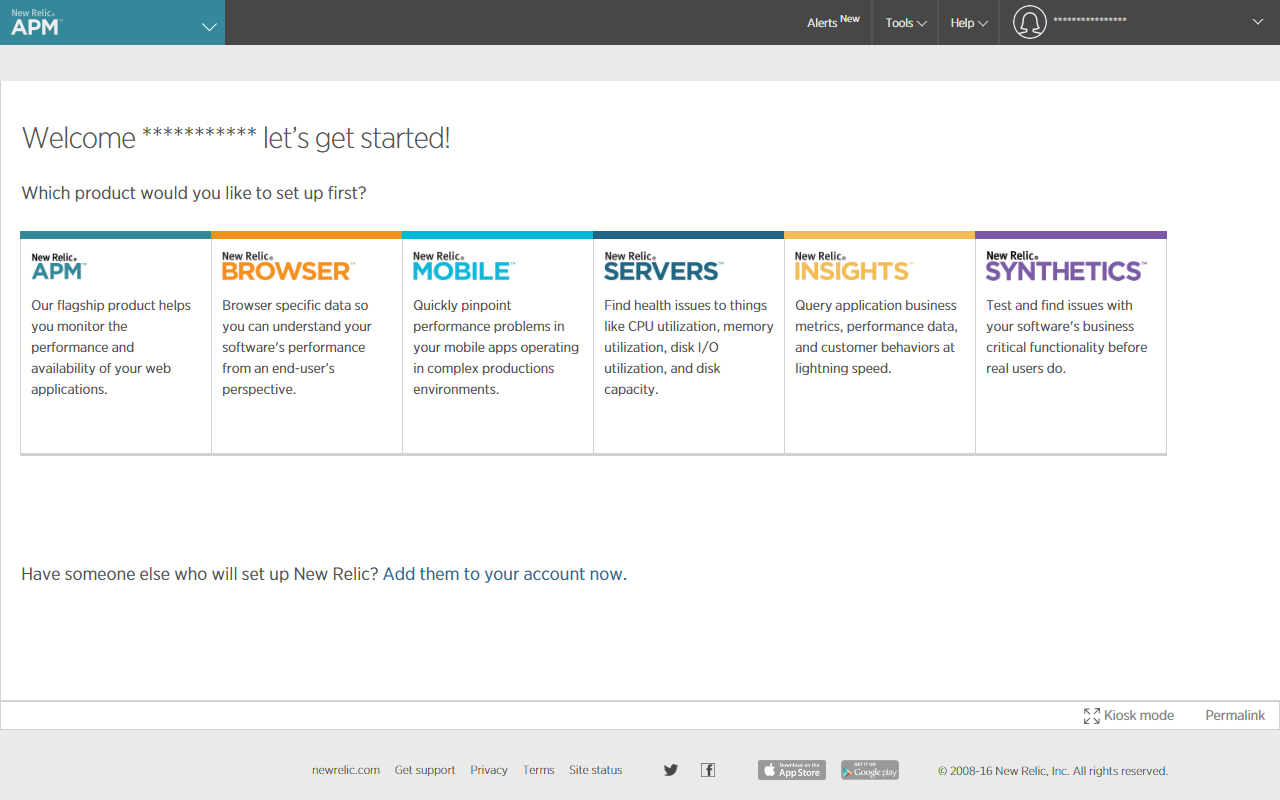Click the Download on the App Store badge
The width and height of the screenshot is (1280, 800).
click(792, 770)
